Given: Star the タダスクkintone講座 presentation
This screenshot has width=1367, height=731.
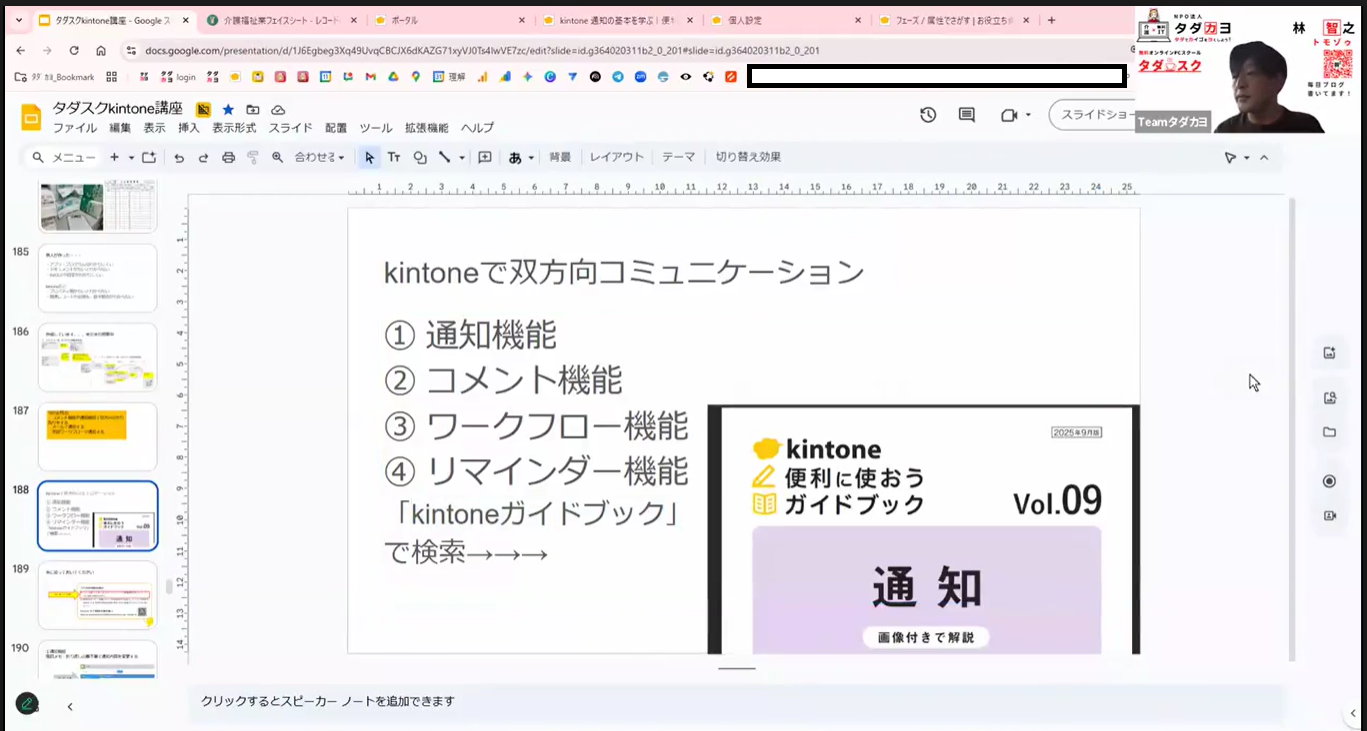Looking at the screenshot, I should pyautogui.click(x=228, y=109).
